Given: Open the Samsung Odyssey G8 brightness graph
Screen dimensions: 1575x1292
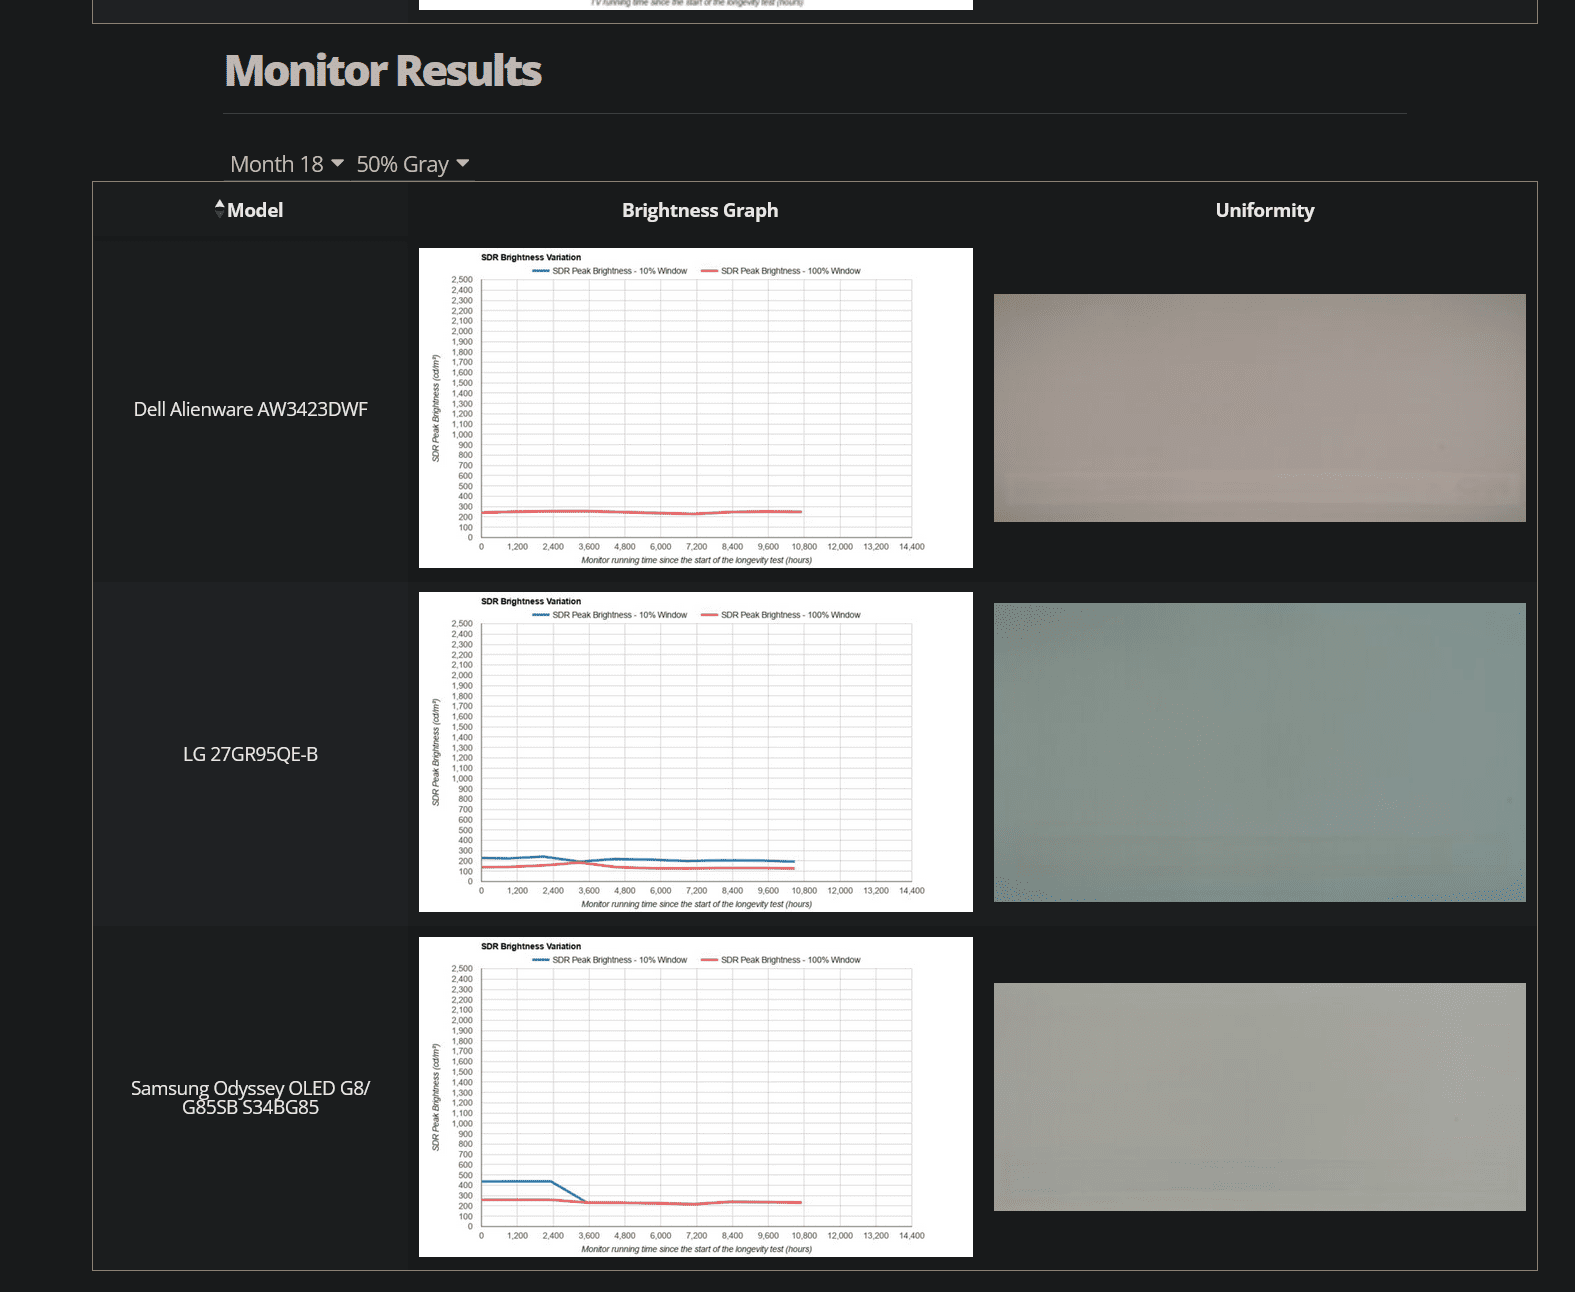Looking at the screenshot, I should (x=696, y=1097).
